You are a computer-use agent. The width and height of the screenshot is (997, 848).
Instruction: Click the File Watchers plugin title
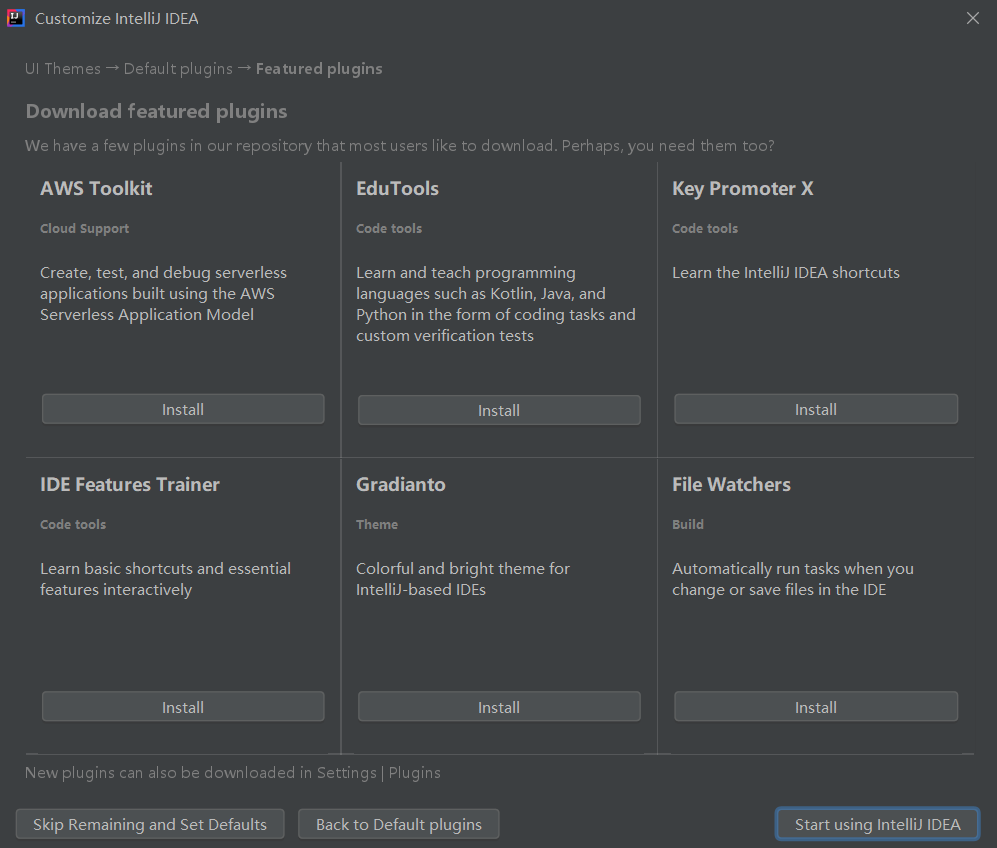click(731, 484)
